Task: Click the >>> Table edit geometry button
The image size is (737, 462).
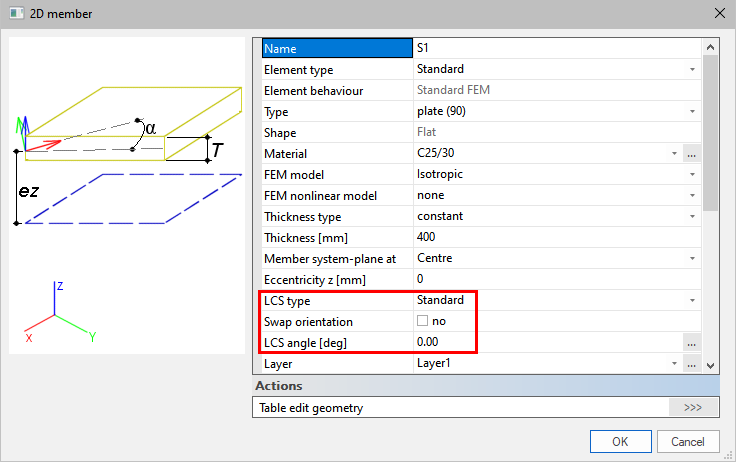Action: point(693,407)
